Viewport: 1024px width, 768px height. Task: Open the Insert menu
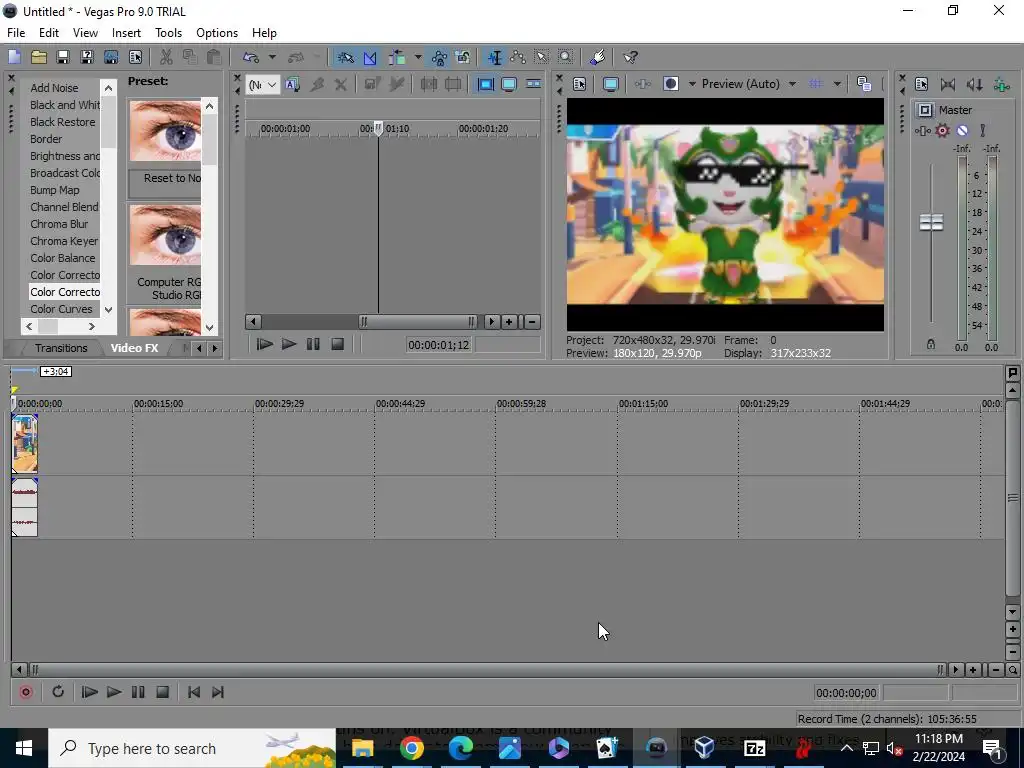point(126,33)
